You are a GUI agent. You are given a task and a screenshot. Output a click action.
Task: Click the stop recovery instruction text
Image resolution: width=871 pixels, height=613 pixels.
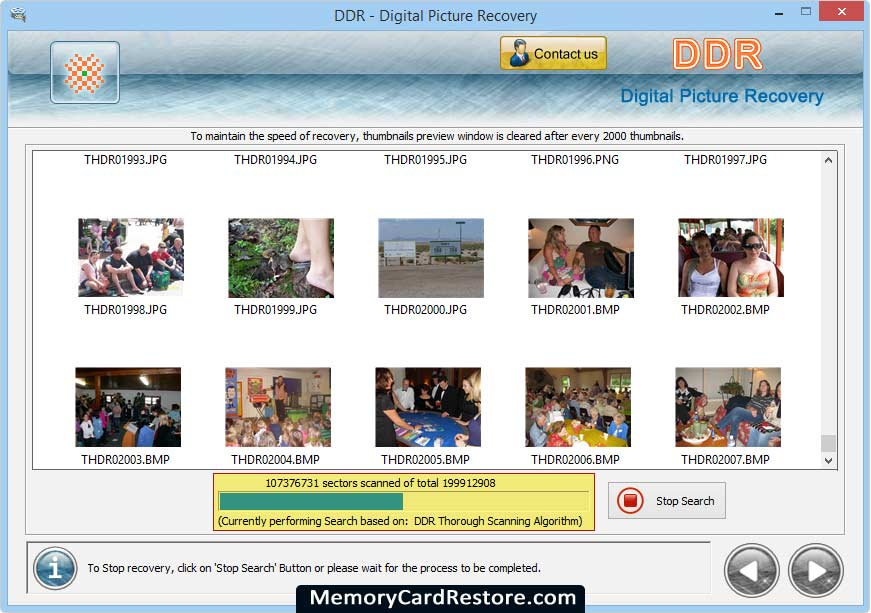coord(314,568)
